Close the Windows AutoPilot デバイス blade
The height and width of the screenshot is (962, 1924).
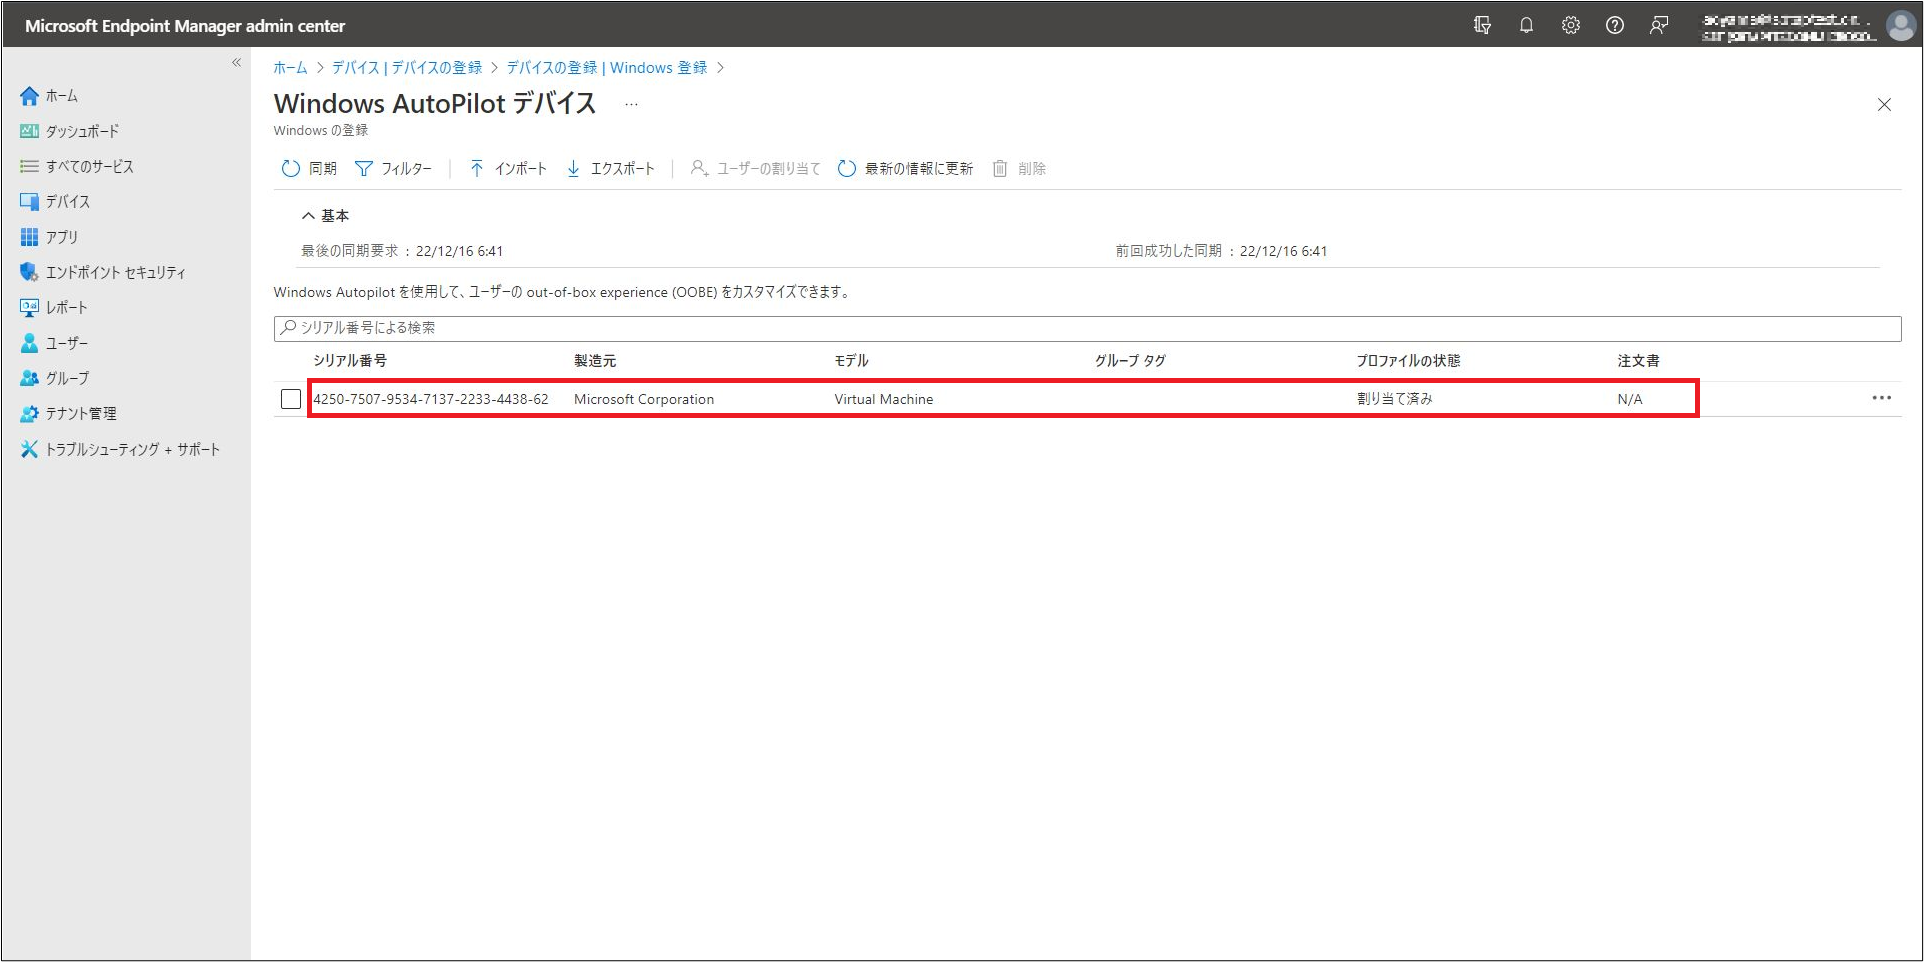click(1884, 104)
